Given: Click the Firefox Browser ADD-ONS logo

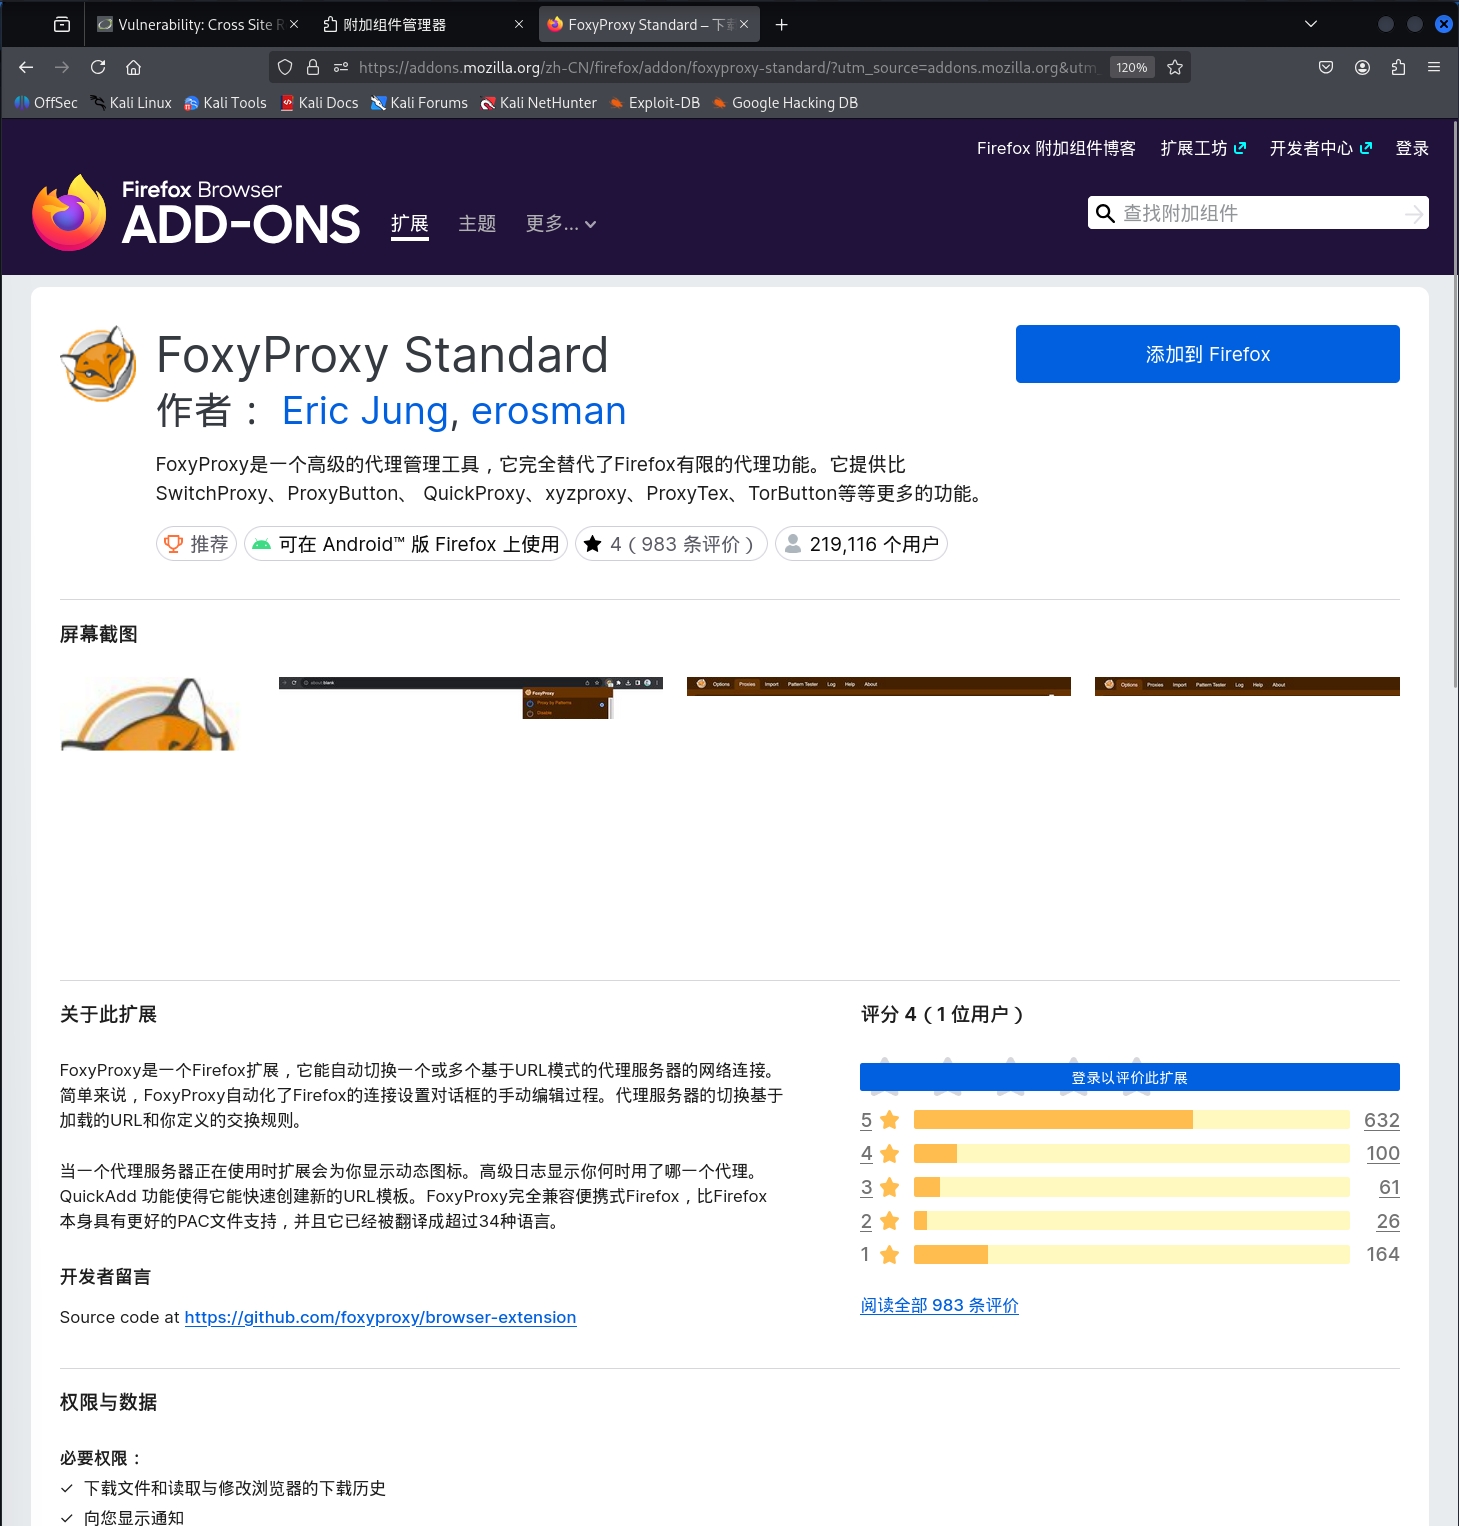Looking at the screenshot, I should coord(196,212).
